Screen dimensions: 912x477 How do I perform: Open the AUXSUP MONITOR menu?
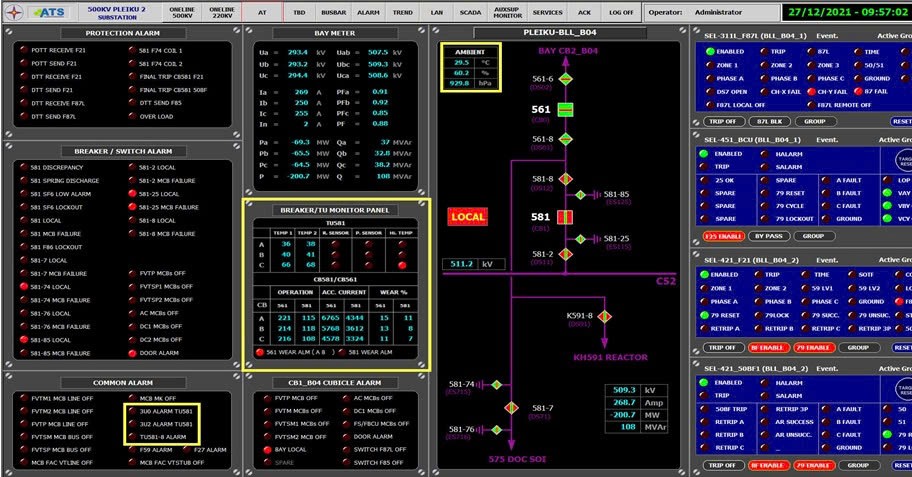[507, 12]
